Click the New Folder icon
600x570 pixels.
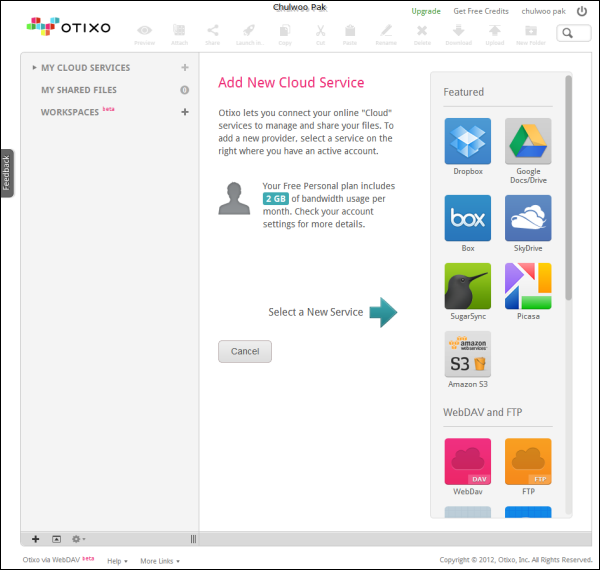click(x=531, y=30)
